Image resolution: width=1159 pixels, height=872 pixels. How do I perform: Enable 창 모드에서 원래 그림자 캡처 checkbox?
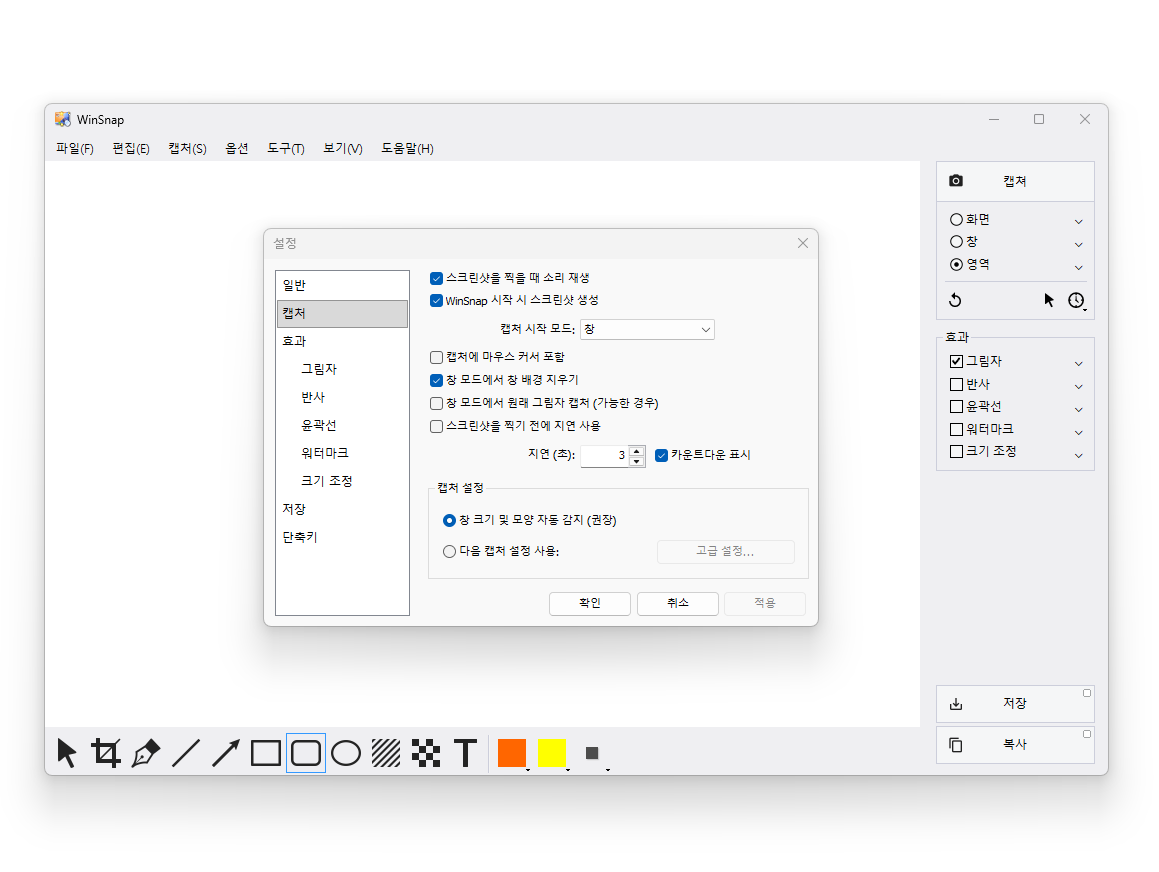436,403
